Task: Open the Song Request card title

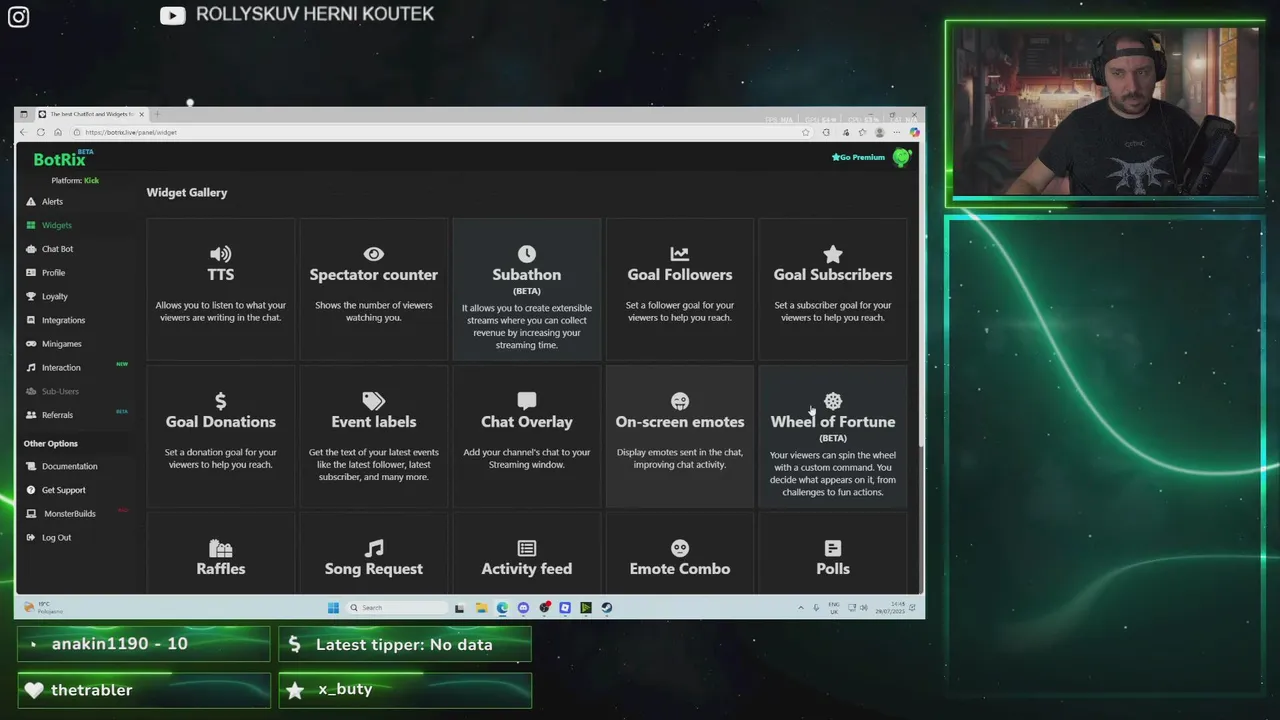Action: [373, 569]
